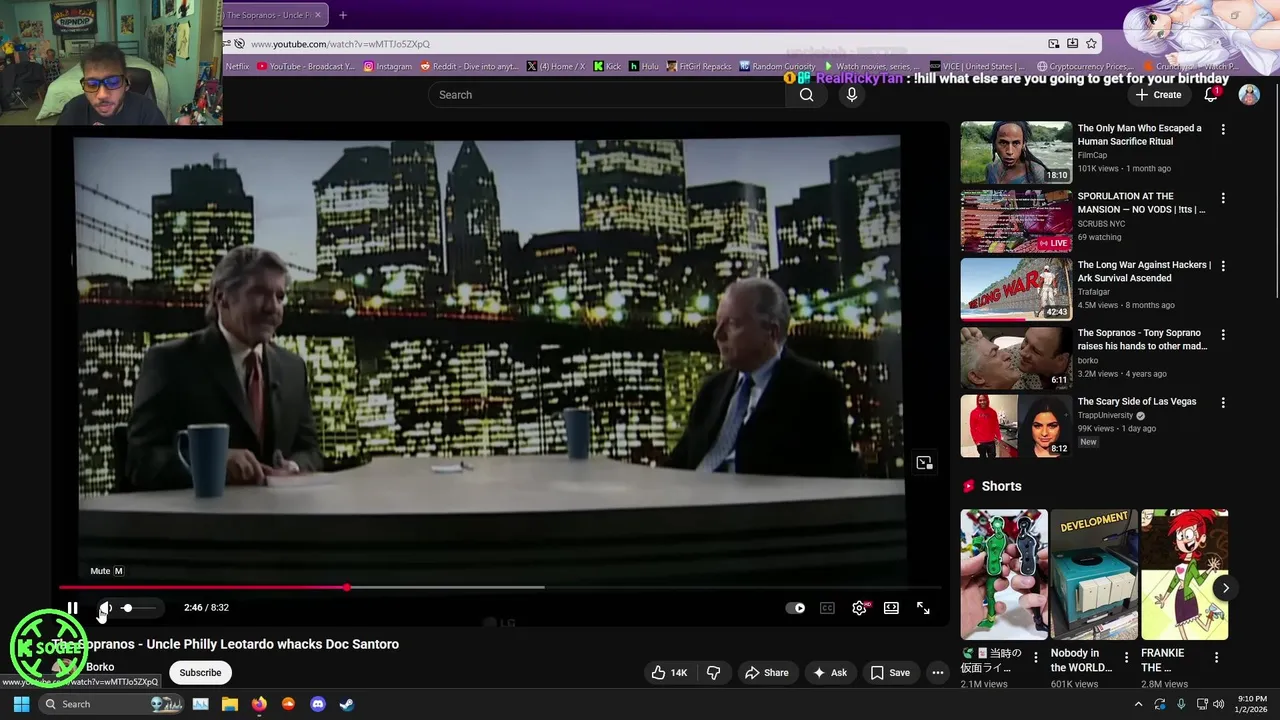Subscribe to the Borko channel
The height and width of the screenshot is (720, 1280).
click(x=200, y=673)
